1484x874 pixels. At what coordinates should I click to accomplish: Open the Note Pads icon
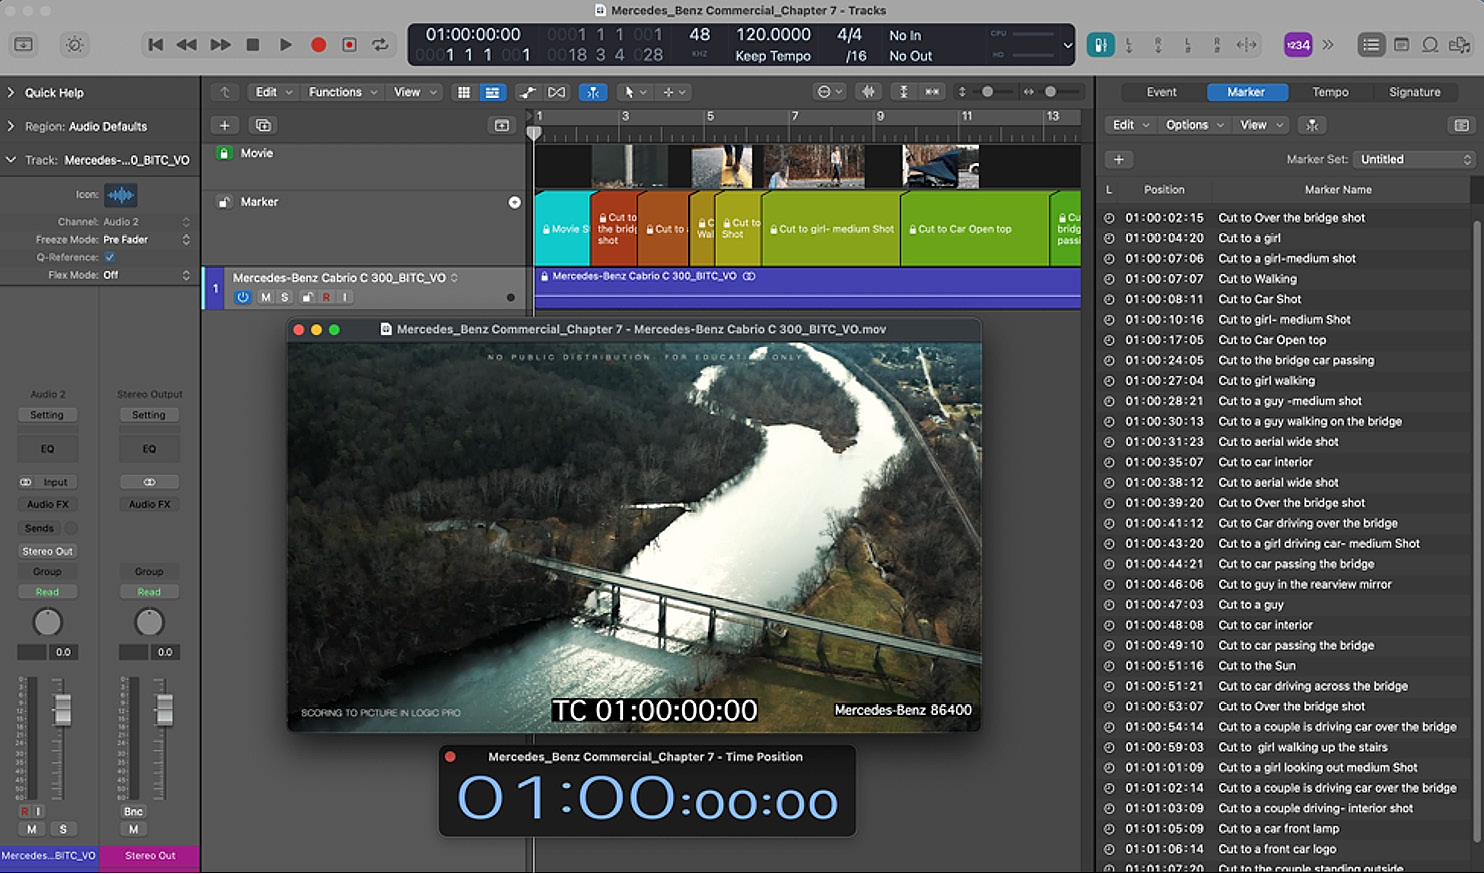1402,44
